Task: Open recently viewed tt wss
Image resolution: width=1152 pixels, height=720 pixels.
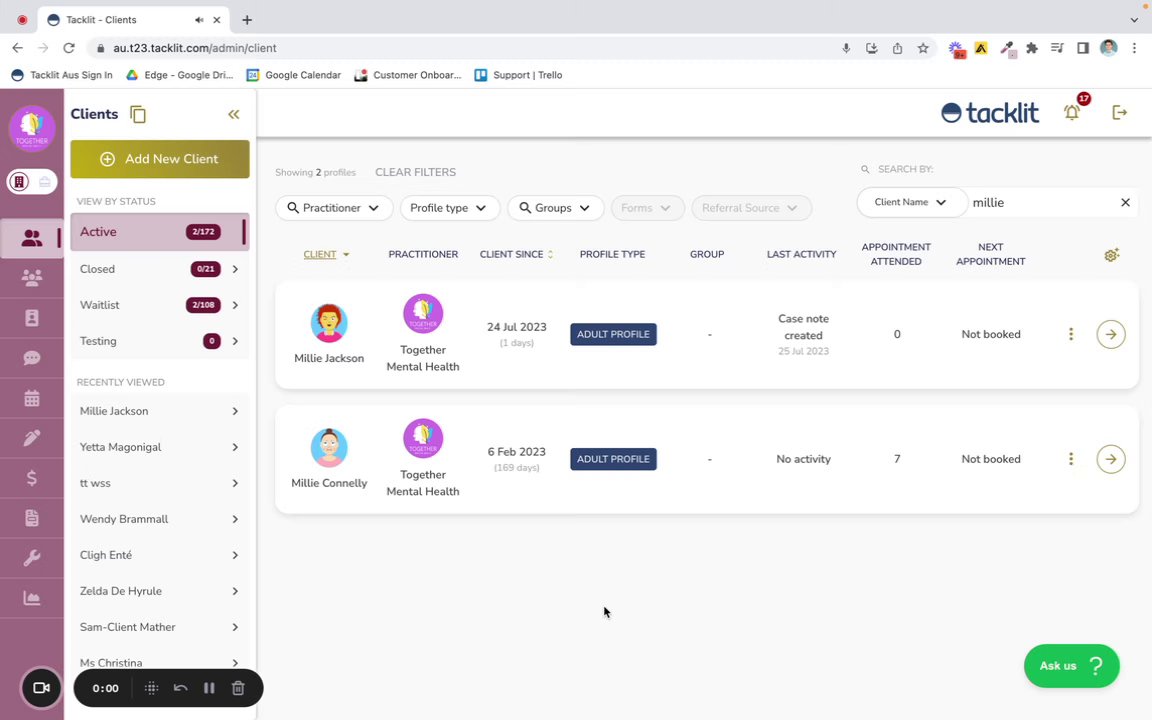Action: coord(159,483)
